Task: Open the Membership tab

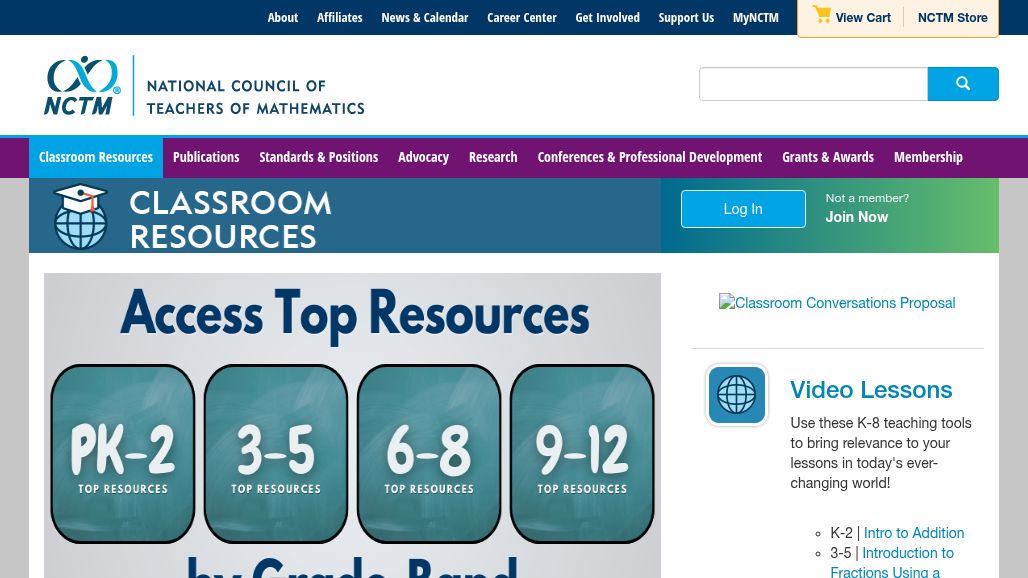Action: (x=928, y=157)
